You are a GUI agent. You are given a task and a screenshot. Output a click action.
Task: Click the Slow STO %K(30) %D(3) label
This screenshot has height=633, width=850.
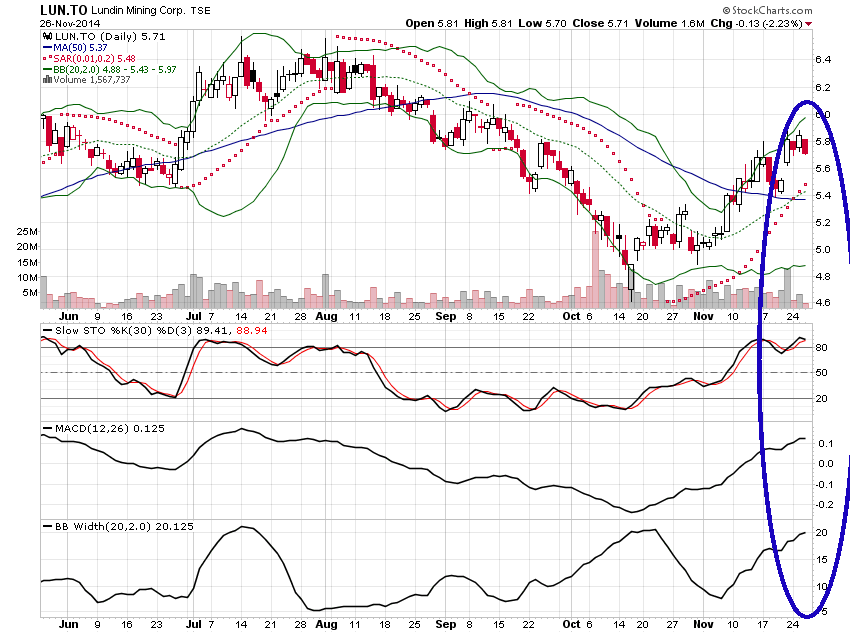(124, 331)
